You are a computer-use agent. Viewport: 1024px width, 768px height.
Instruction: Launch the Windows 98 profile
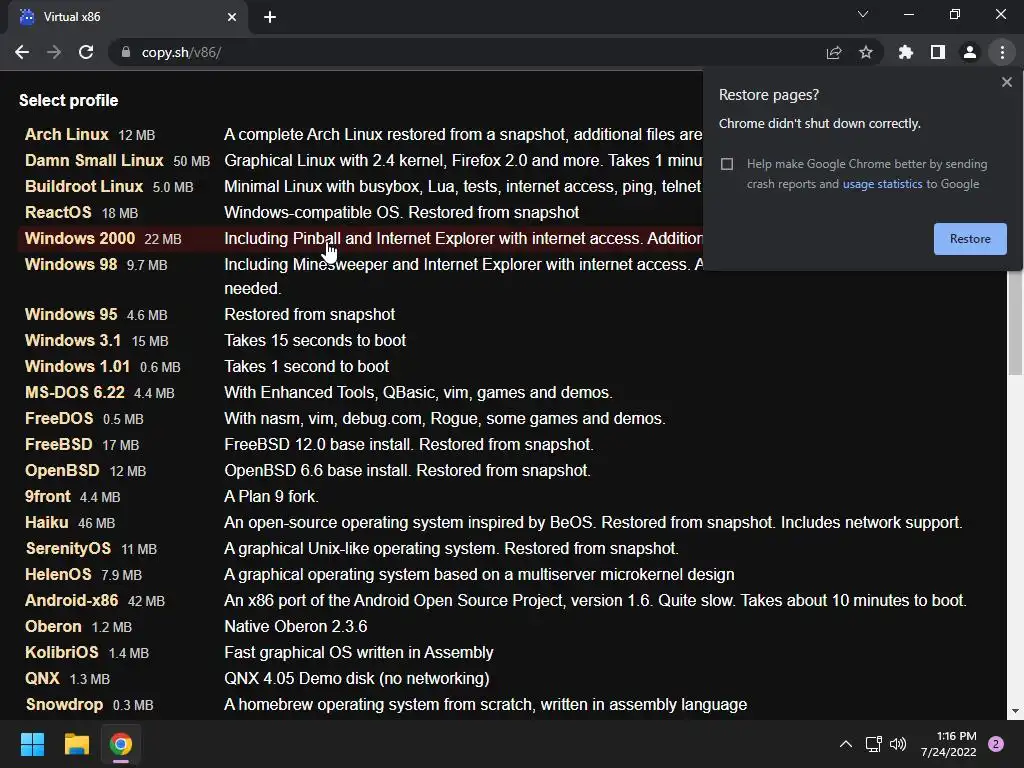71,265
